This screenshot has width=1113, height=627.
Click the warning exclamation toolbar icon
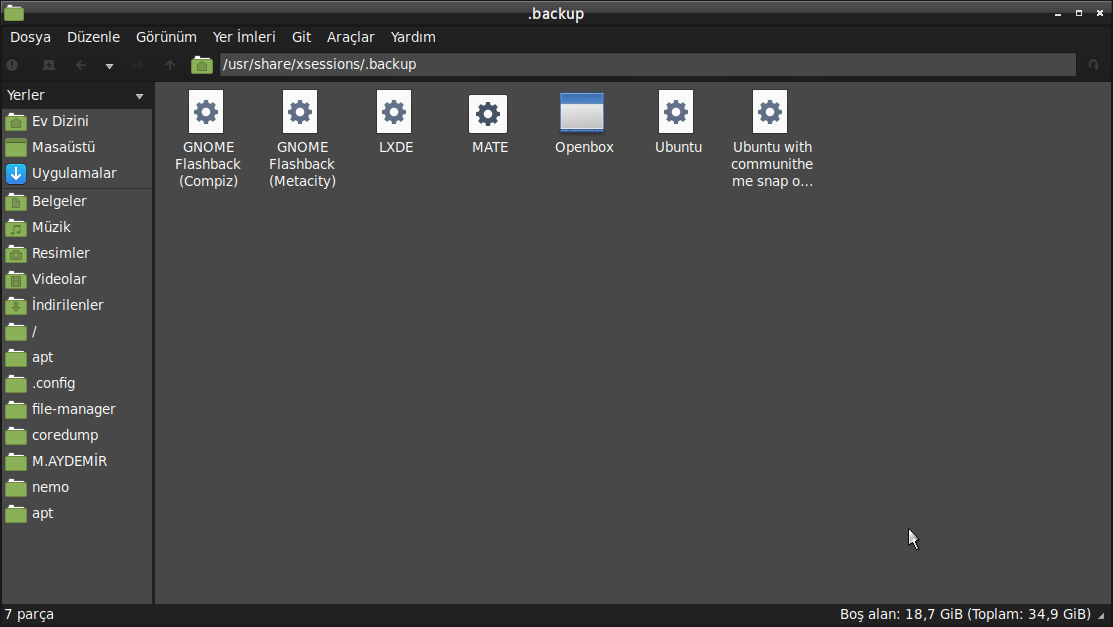(12, 65)
